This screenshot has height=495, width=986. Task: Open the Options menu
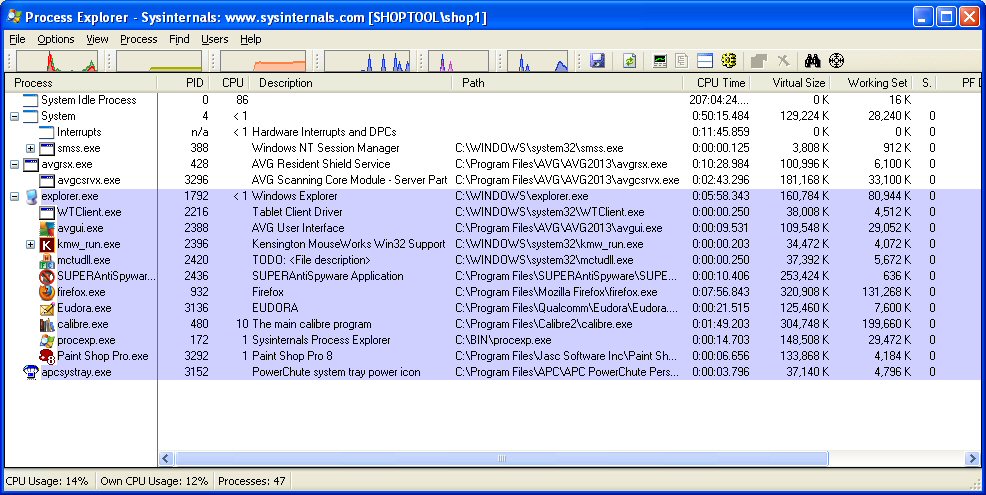tap(55, 39)
